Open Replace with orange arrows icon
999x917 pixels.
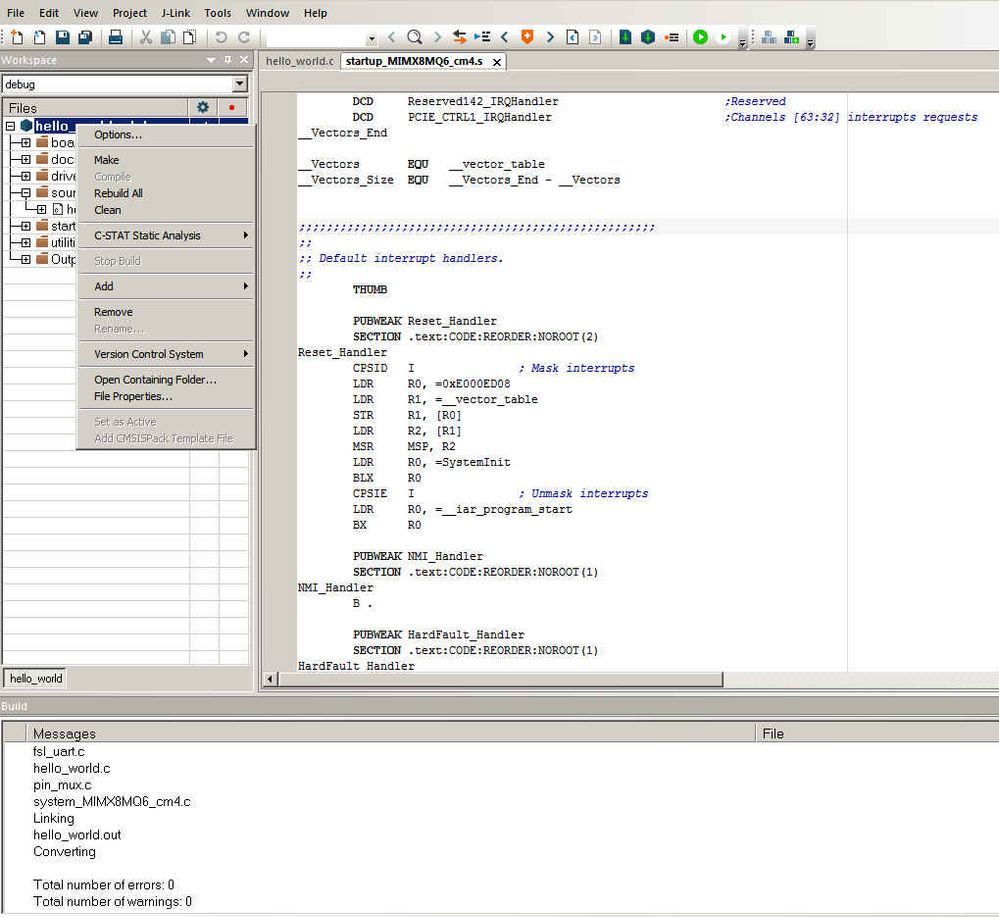[459, 37]
